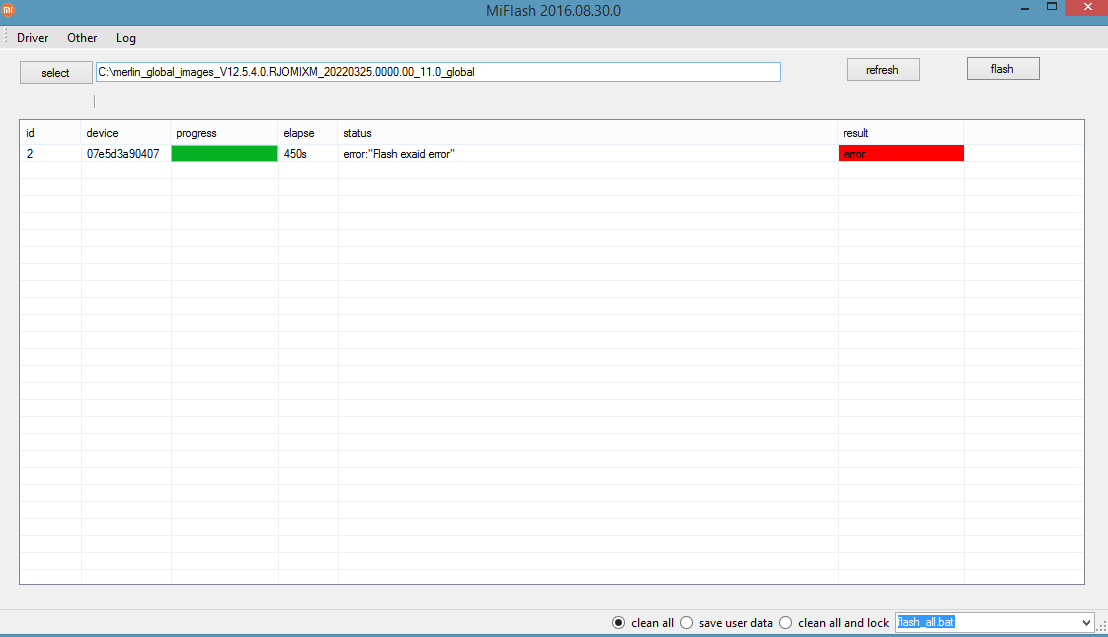Viewport: 1108px width, 637px height.
Task: Select the clean all radio option
Action: [x=642, y=623]
